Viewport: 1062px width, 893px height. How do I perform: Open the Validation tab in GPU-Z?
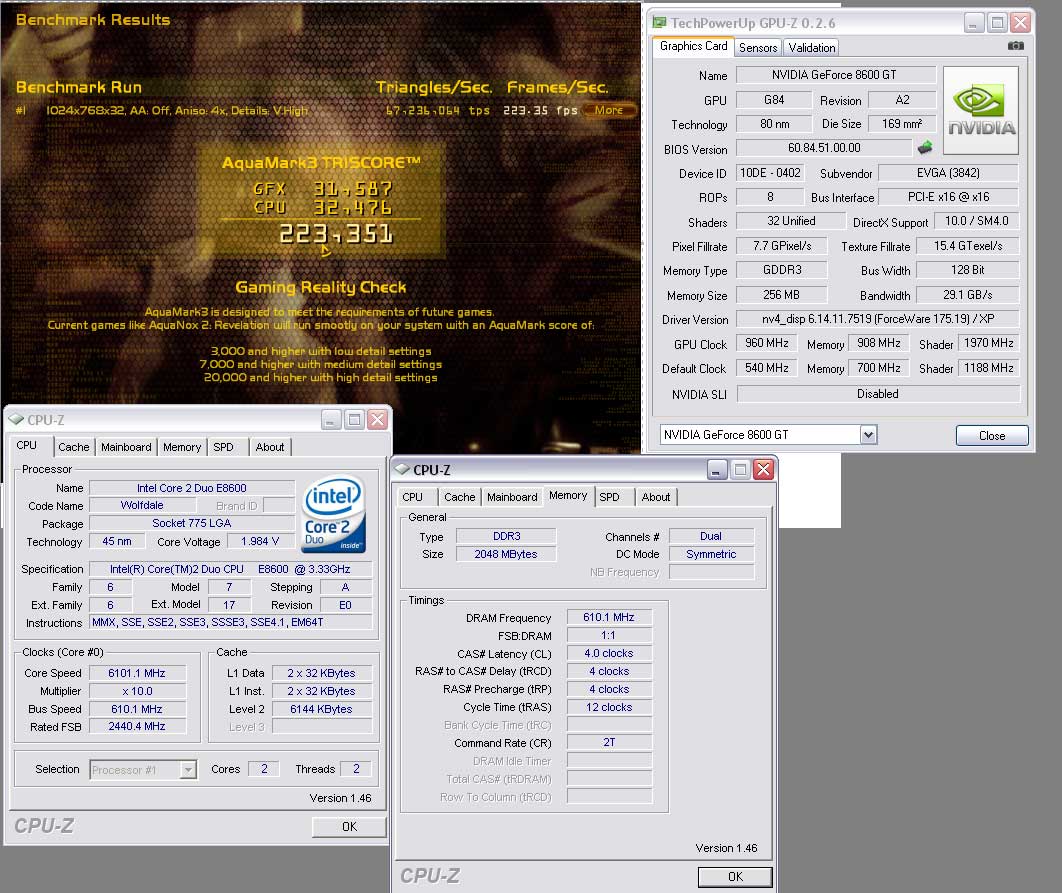pos(811,47)
